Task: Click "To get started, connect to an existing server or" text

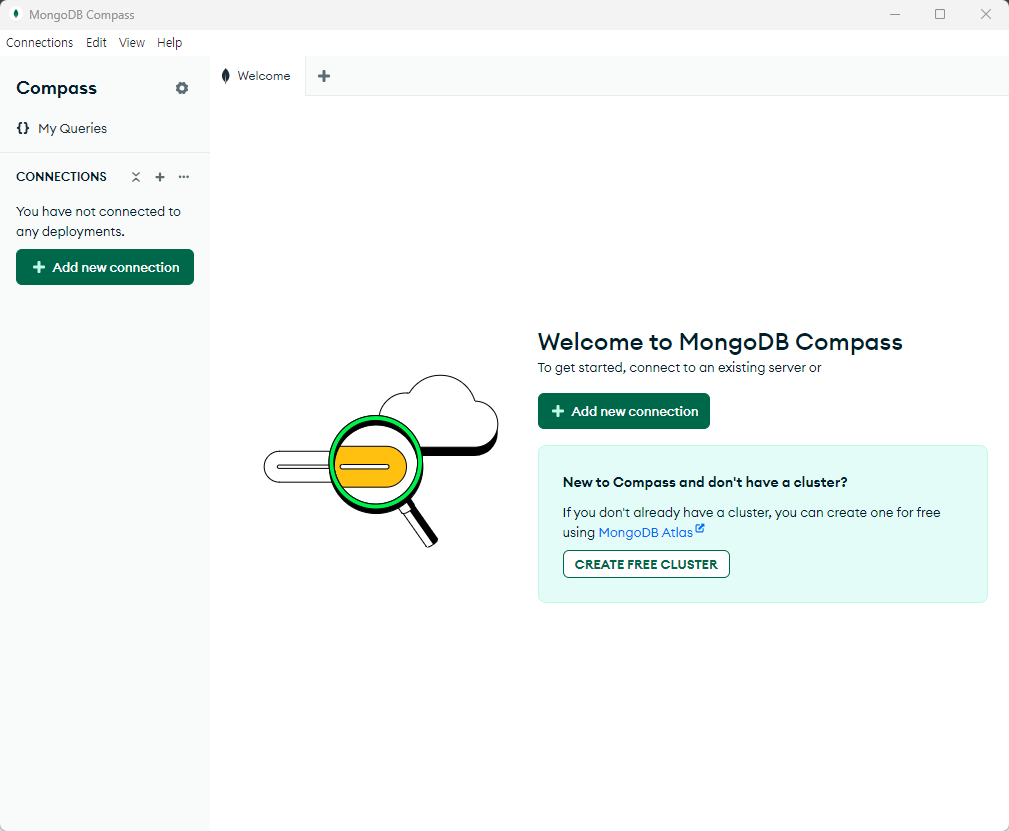Action: 680,368
